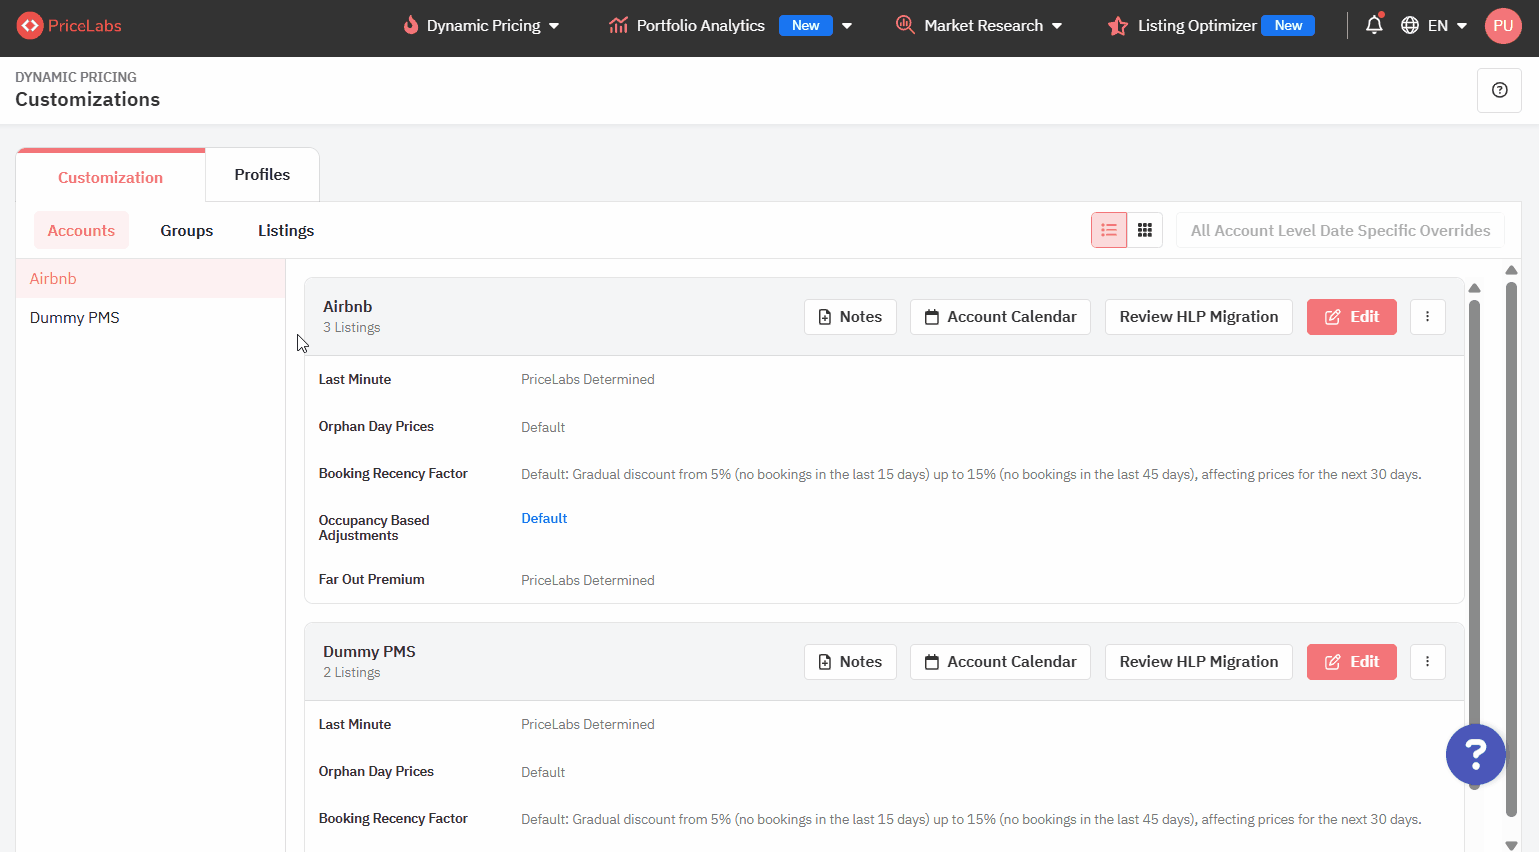Image resolution: width=1539 pixels, height=852 pixels.
Task: Select Dummy PMS in the accounts sidebar
Action: [x=151, y=318]
